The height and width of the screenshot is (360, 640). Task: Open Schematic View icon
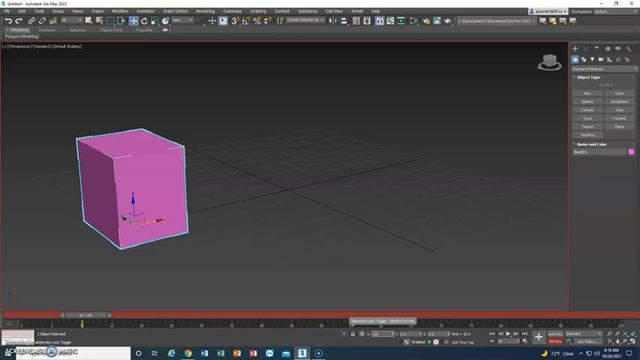point(401,21)
